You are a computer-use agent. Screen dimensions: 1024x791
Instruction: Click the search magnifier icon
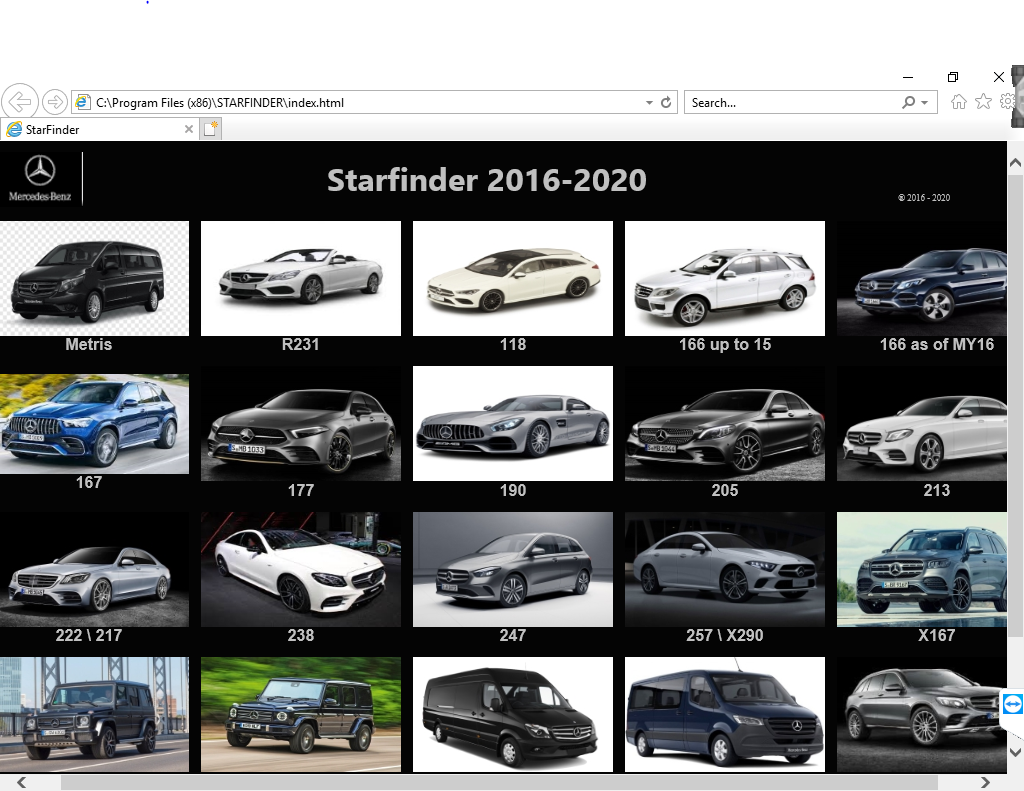point(908,102)
